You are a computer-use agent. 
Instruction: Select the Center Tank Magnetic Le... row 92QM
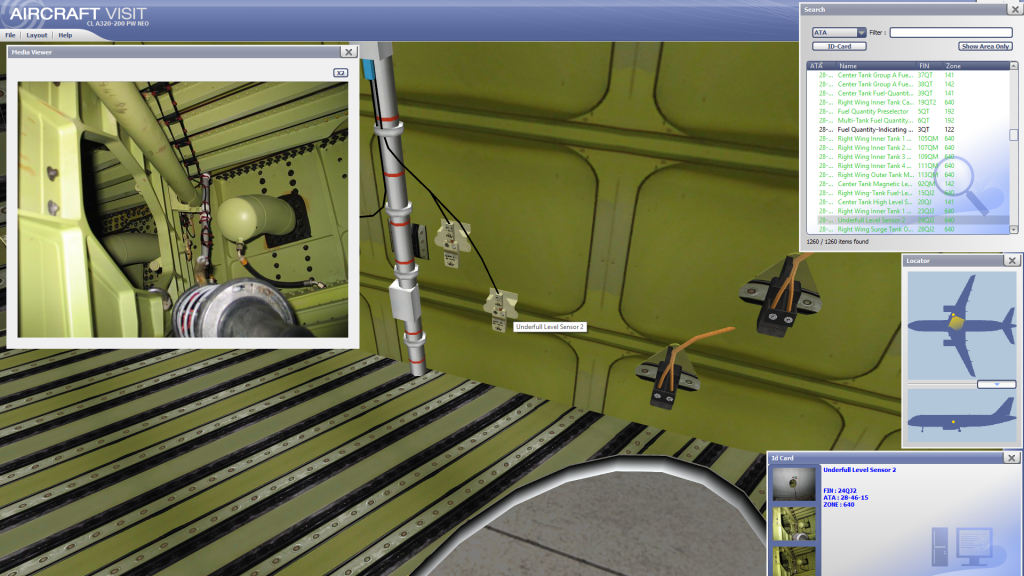(x=908, y=184)
